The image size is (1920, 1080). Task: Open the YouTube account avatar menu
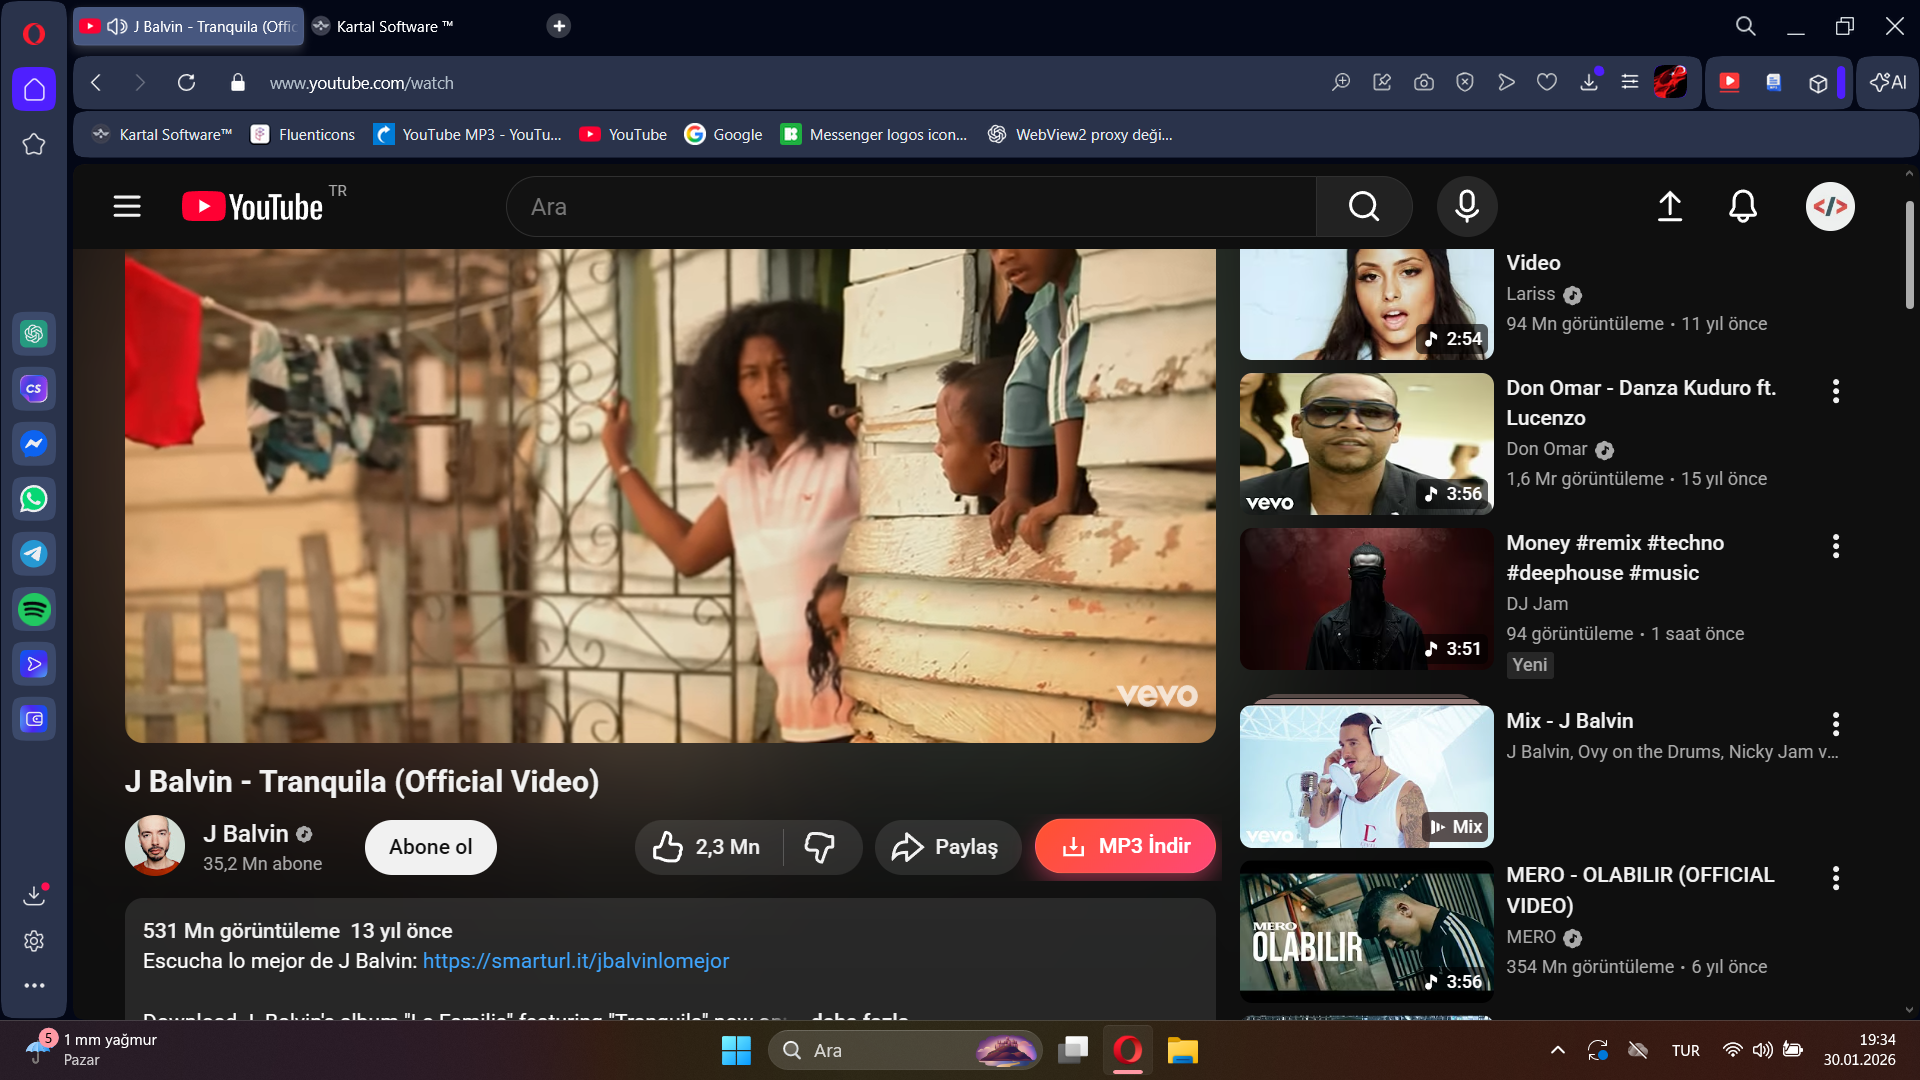(1831, 207)
